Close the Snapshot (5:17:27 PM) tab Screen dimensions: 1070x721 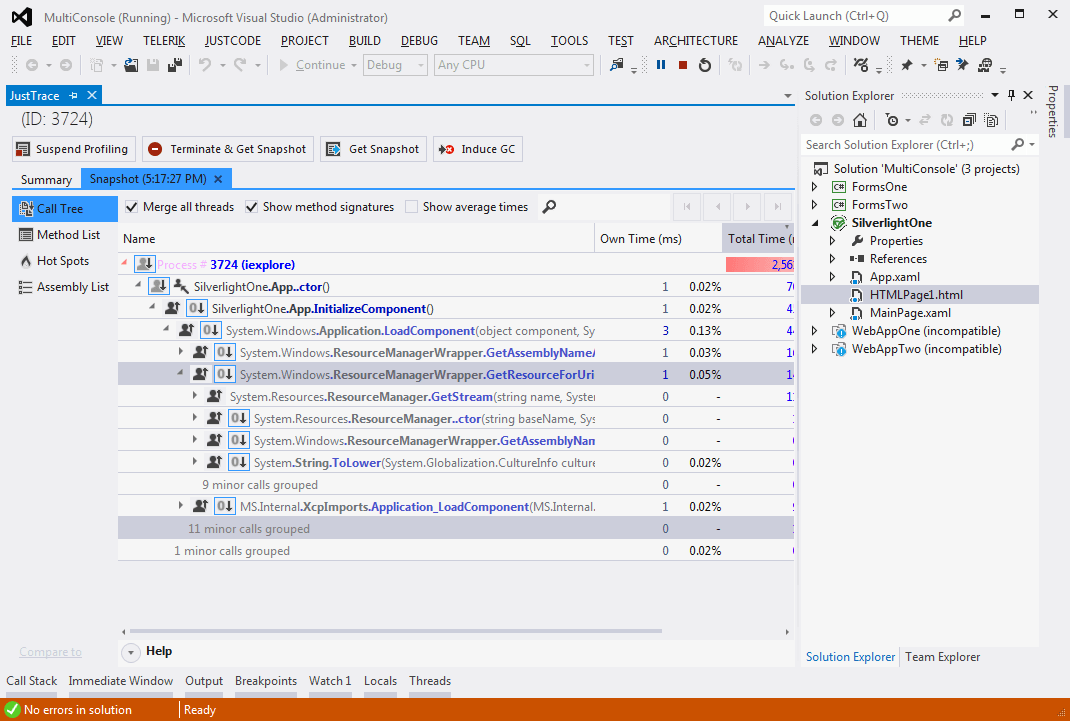(x=218, y=179)
